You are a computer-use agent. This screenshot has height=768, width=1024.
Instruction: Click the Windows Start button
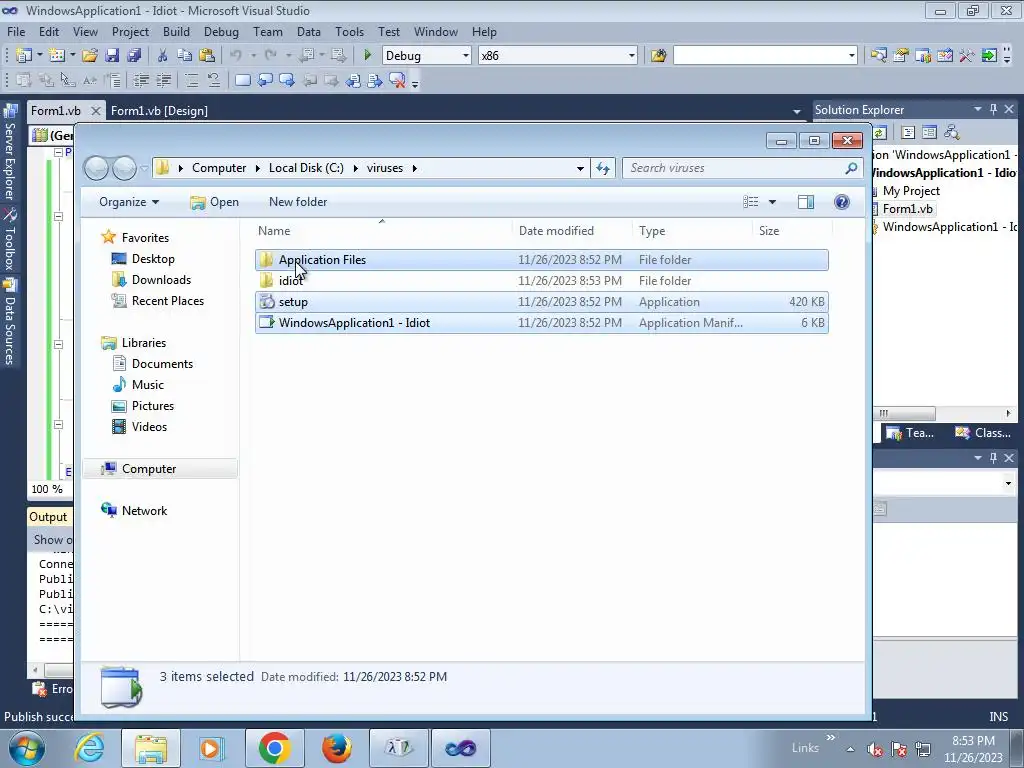point(26,748)
